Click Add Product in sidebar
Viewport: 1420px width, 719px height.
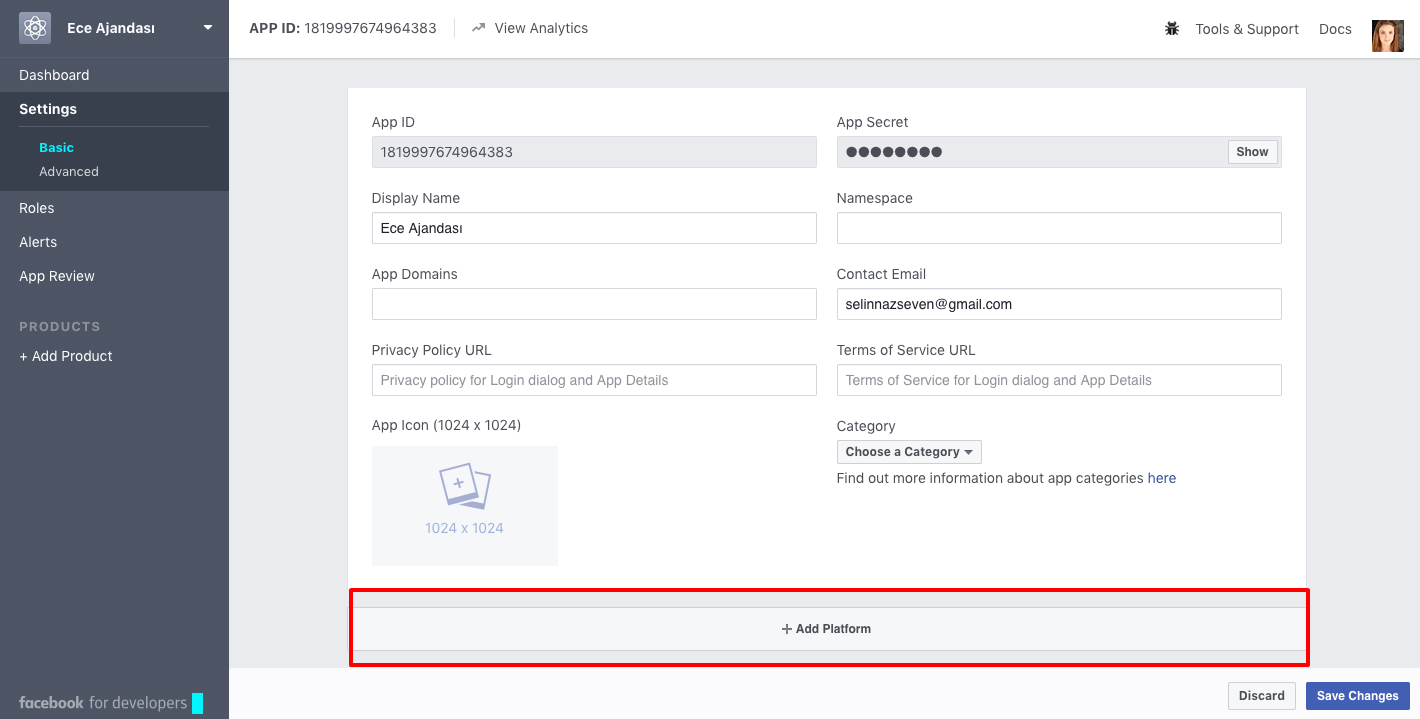pyautogui.click(x=66, y=356)
